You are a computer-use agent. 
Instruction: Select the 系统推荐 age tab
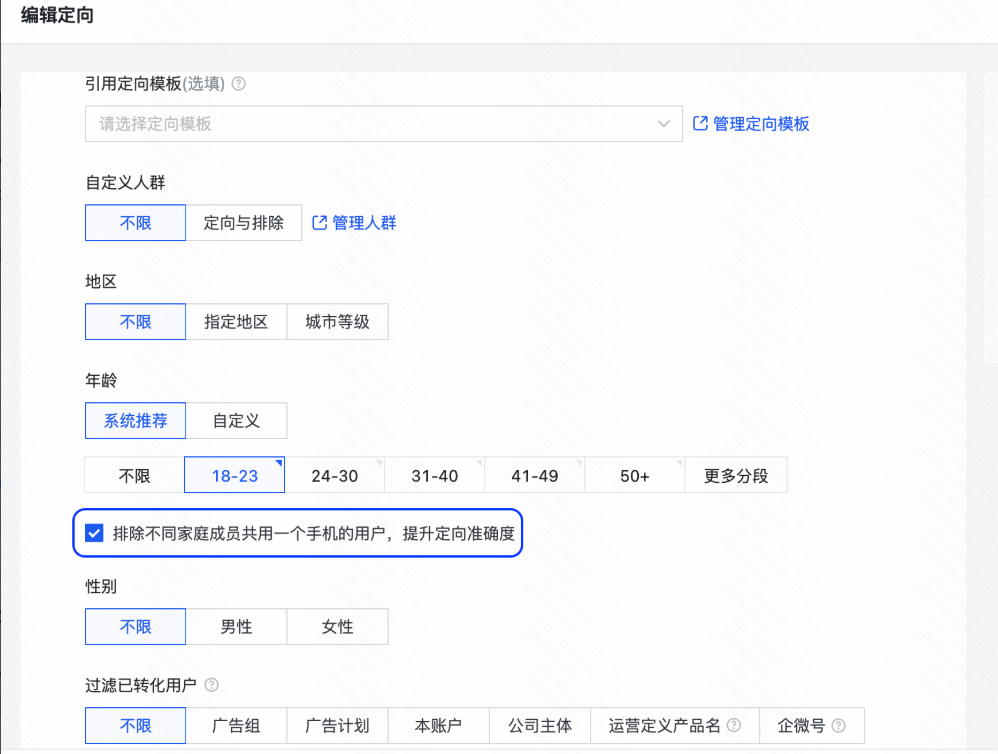click(x=135, y=420)
